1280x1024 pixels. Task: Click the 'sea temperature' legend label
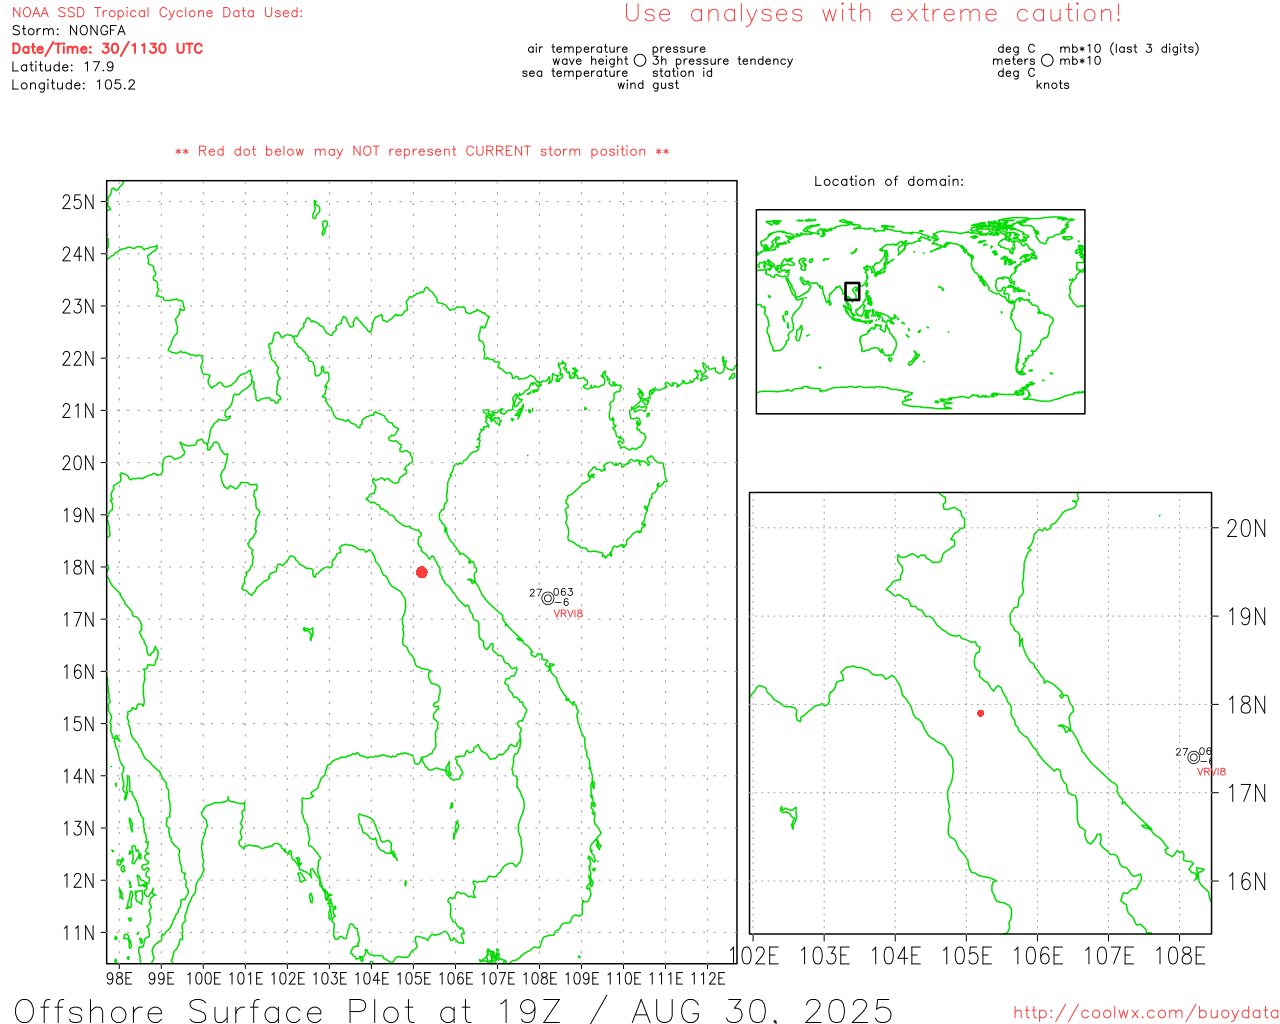(x=575, y=72)
